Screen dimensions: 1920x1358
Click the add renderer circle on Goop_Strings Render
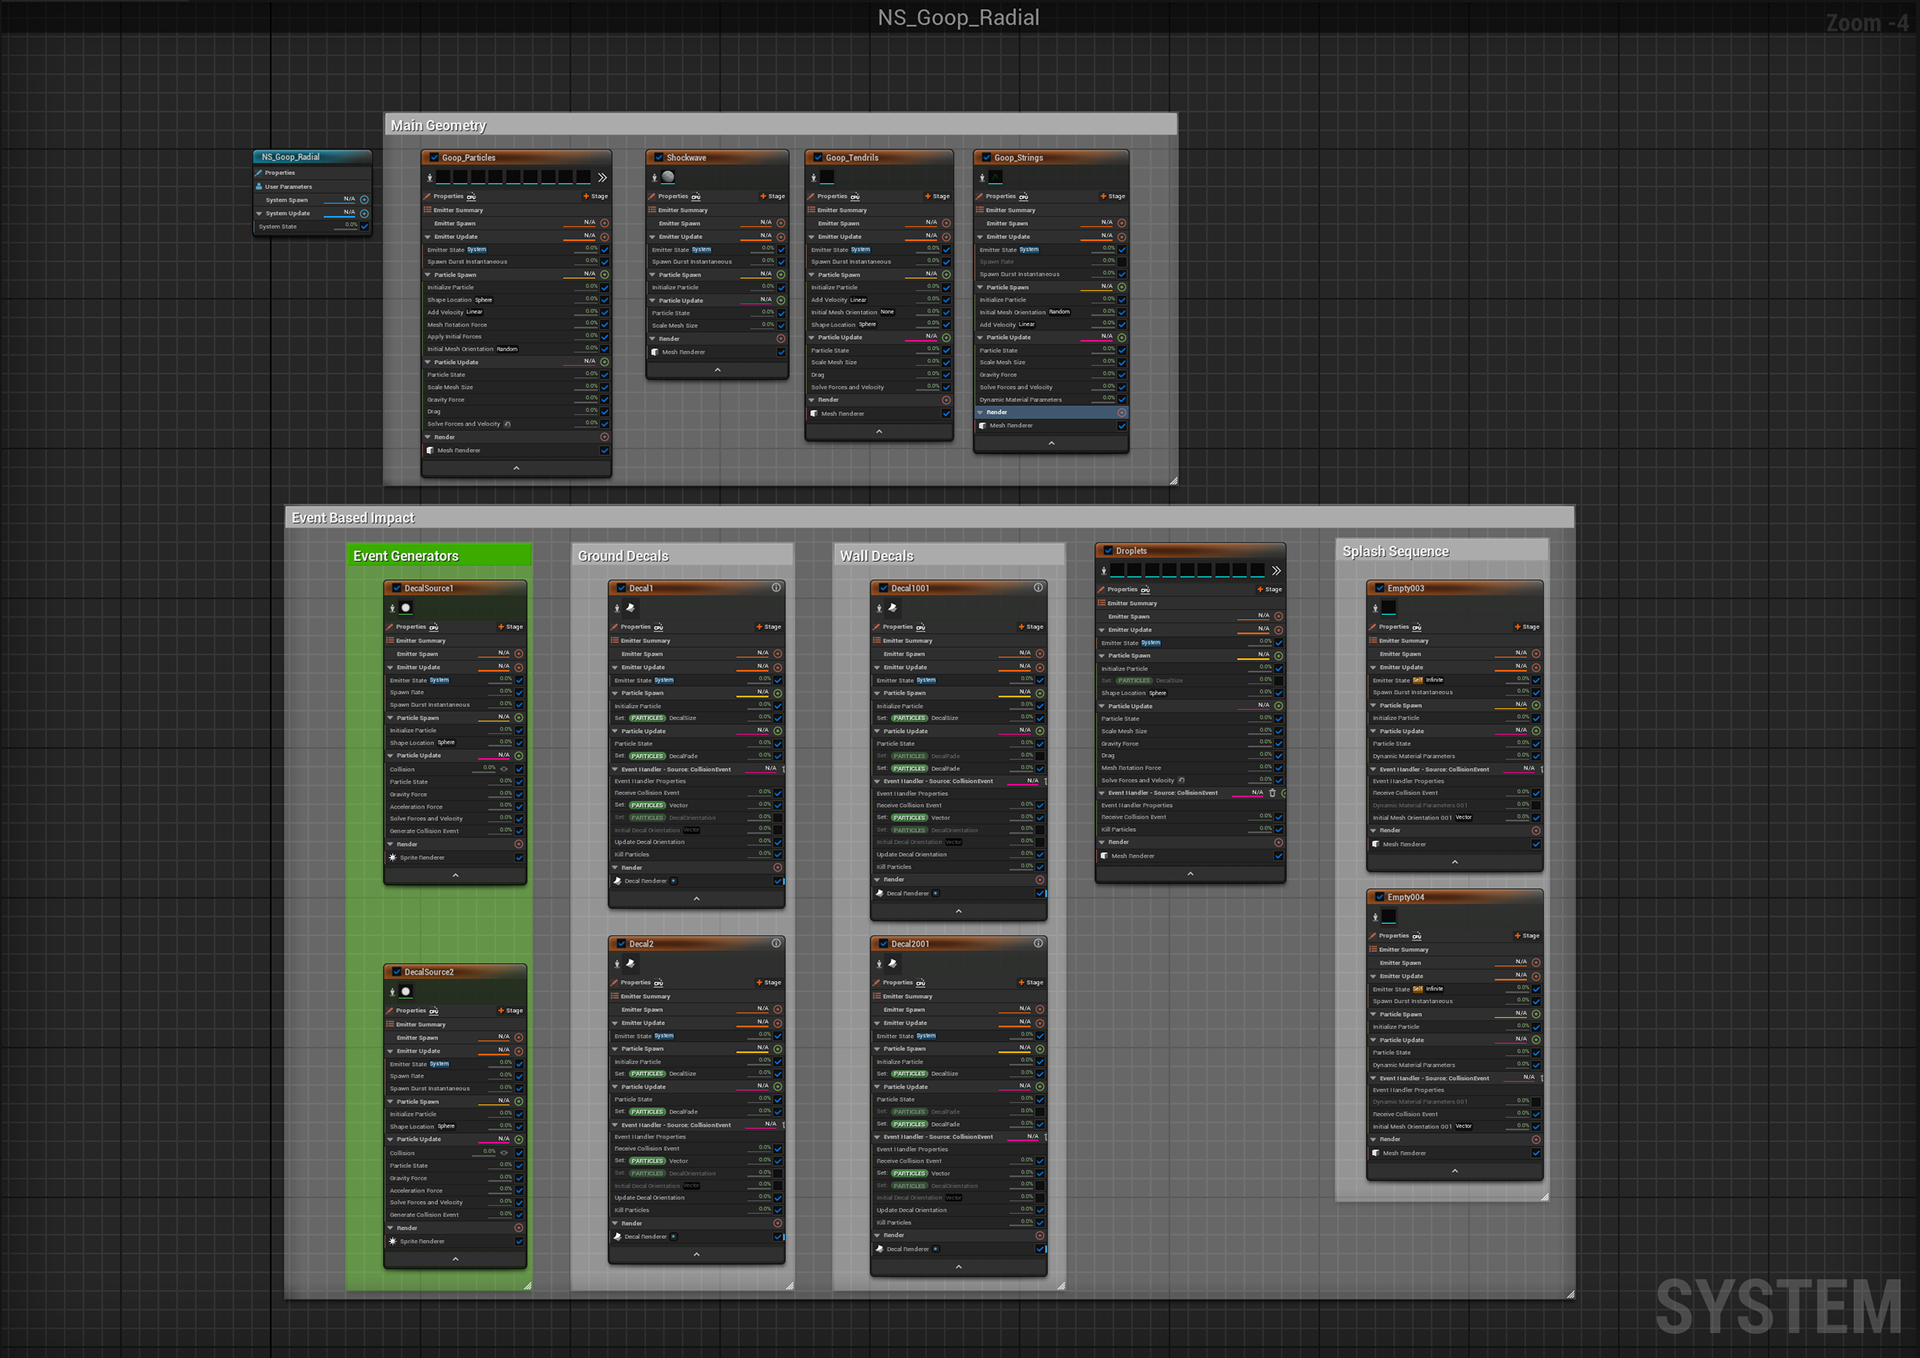coord(1122,412)
